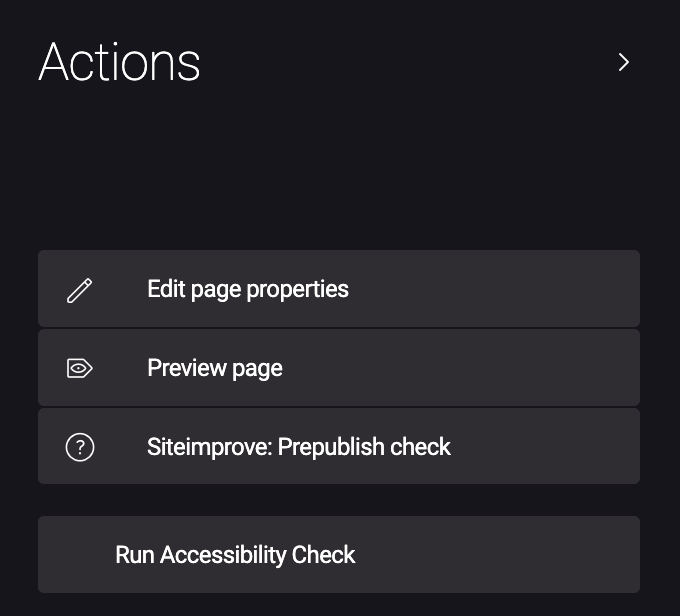Launch Siteimprove: Prepublish check
Screen dimensions: 680x616
339,446
